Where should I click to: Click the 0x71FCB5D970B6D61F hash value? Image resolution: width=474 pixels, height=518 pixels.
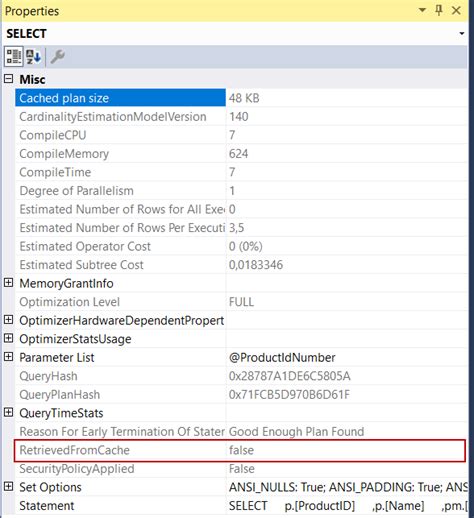tap(289, 394)
